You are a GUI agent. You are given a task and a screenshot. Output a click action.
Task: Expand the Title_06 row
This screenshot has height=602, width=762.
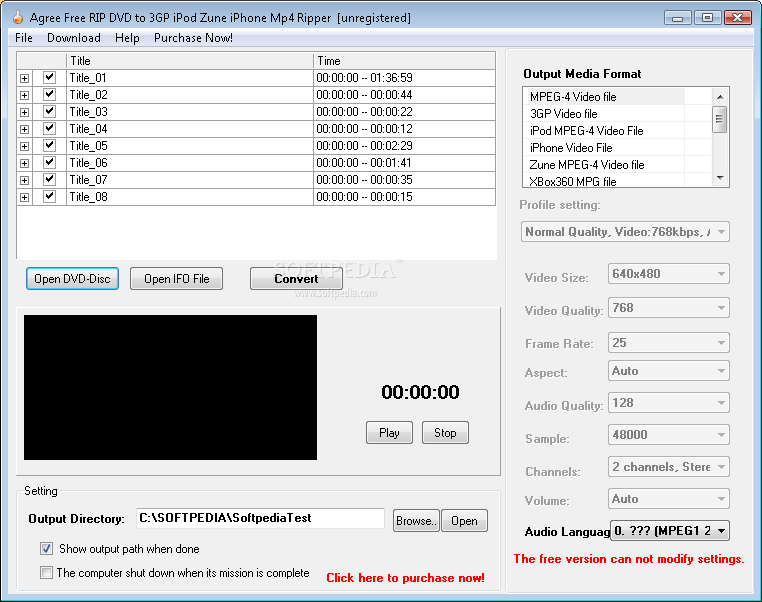click(24, 163)
